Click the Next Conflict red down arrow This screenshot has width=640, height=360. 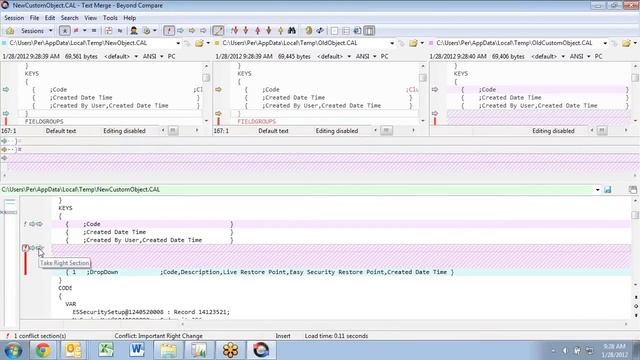(x=234, y=31)
